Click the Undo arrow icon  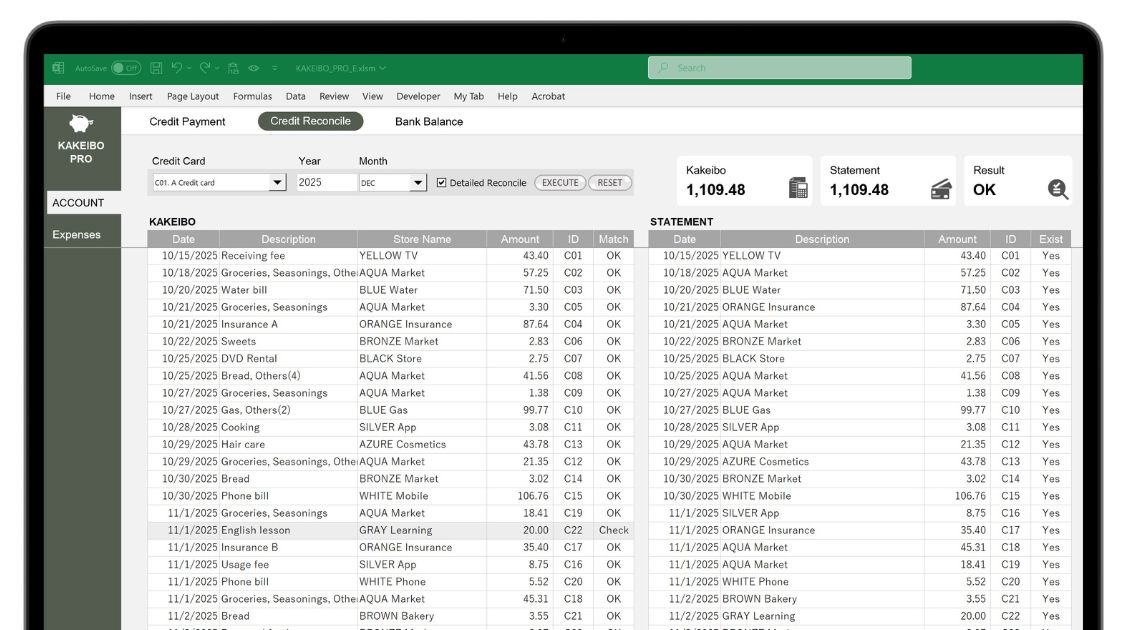coord(176,67)
